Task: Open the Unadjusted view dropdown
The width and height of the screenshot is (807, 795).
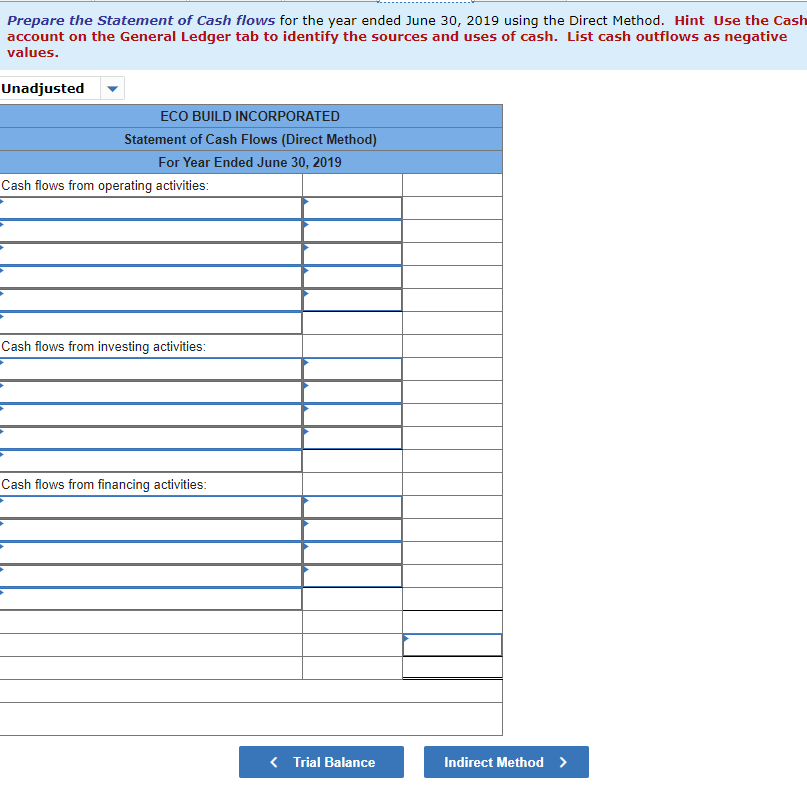Action: (x=113, y=88)
